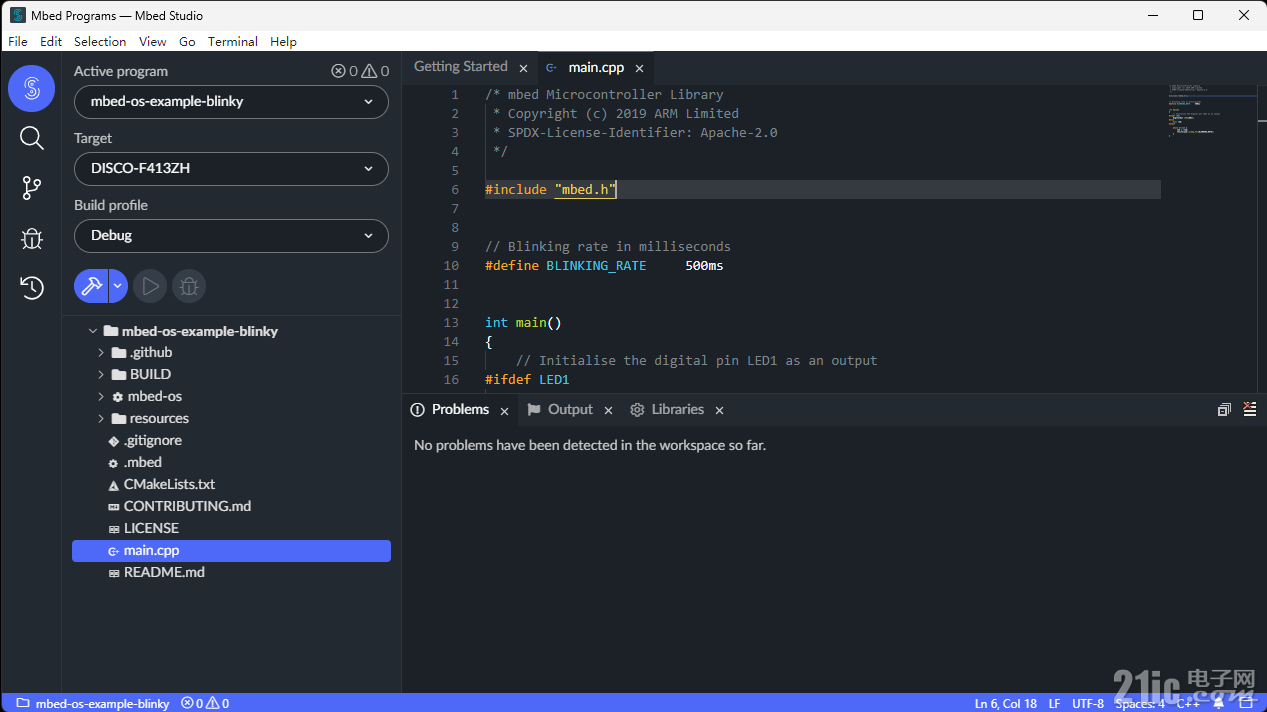Open the Help menu
Image resolution: width=1267 pixels, height=712 pixels.
point(283,41)
